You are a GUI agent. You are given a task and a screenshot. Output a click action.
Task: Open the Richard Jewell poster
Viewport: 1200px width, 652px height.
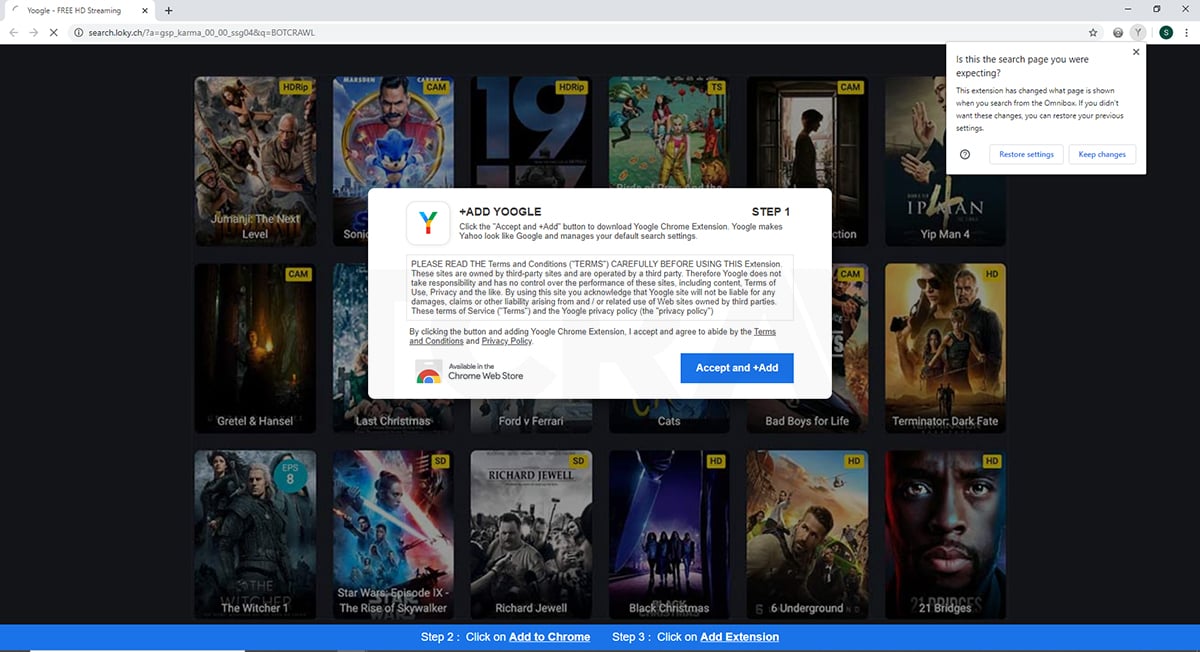pos(531,535)
